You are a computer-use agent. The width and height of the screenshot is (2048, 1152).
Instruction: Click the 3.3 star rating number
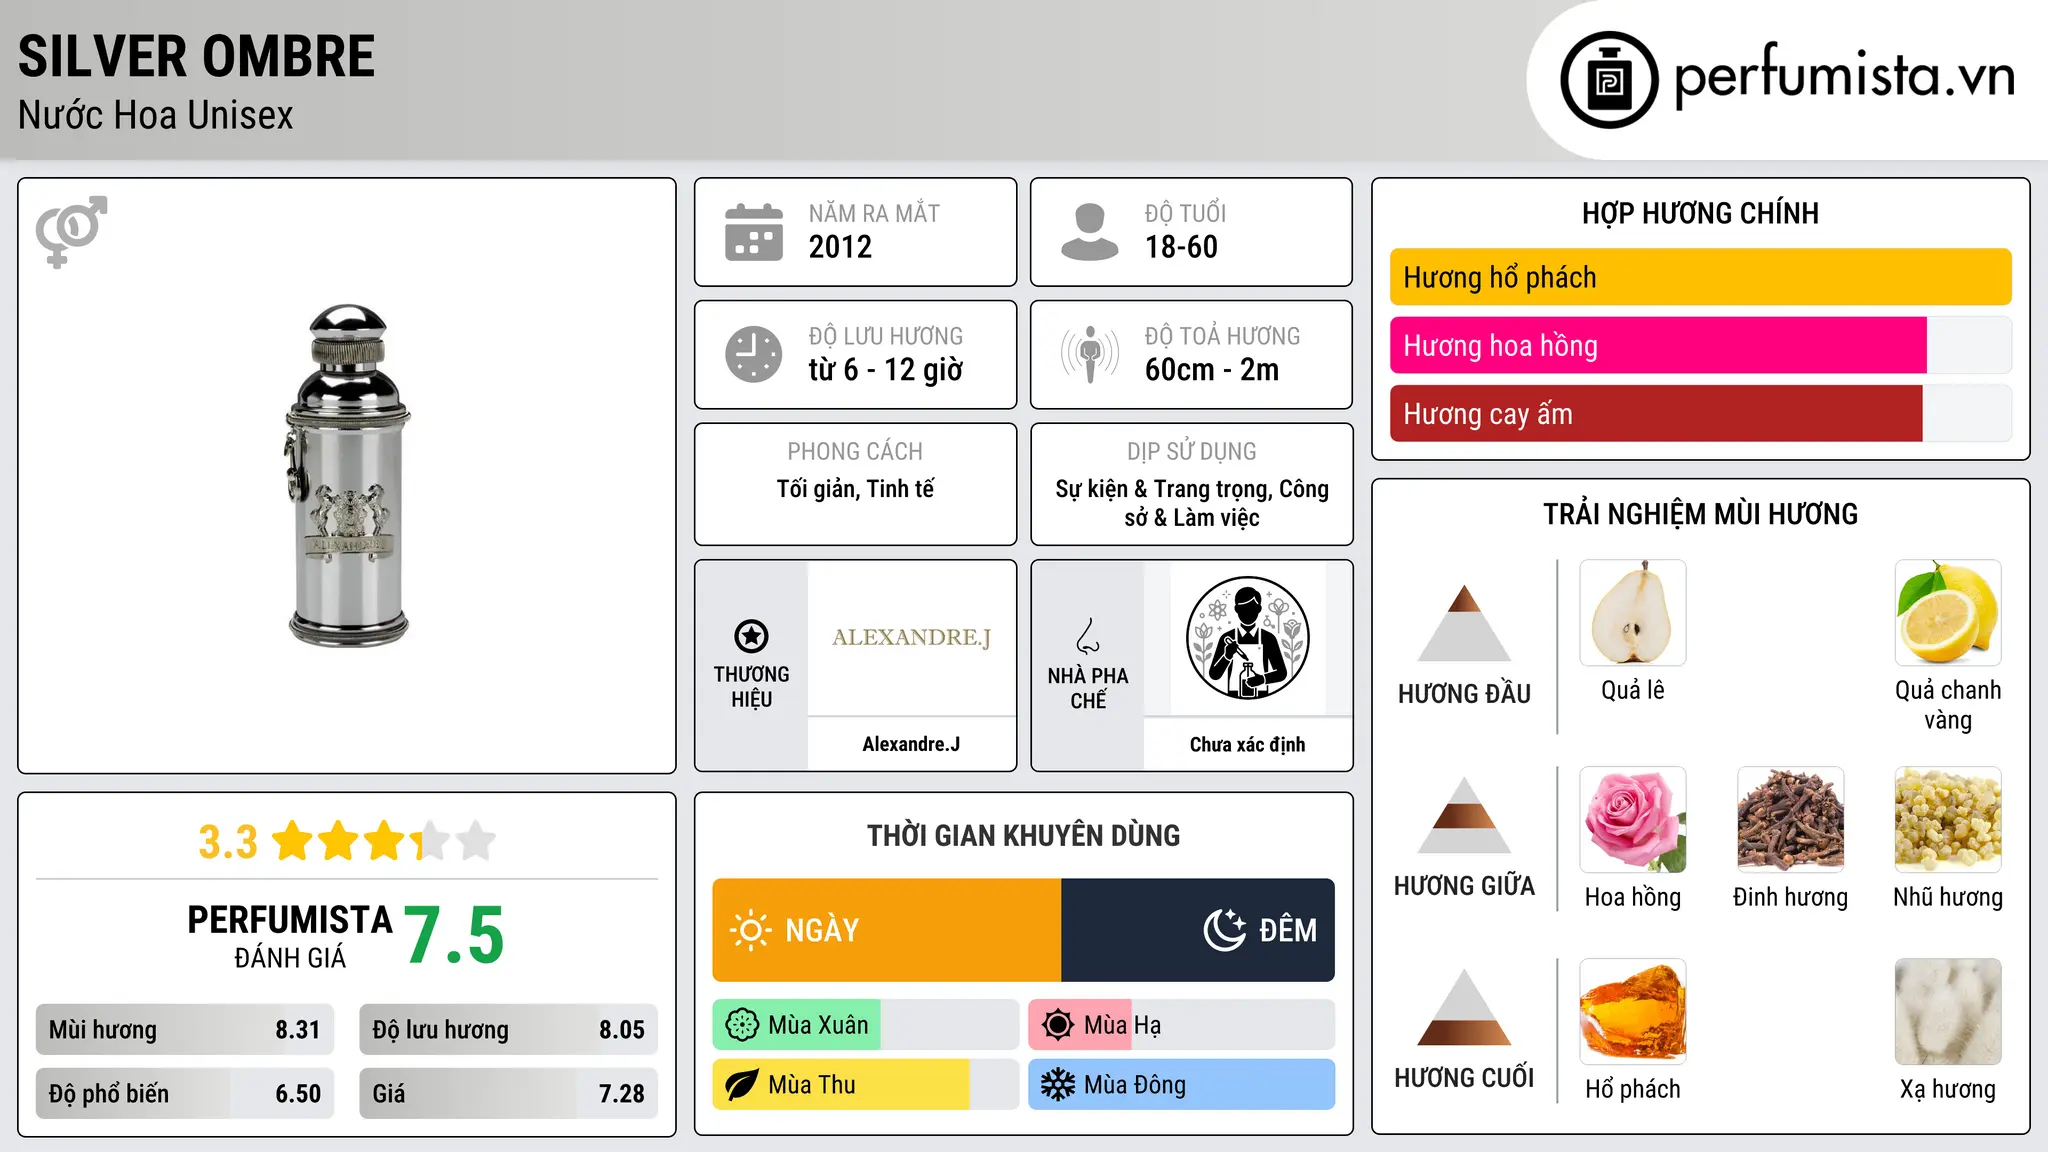(x=228, y=842)
